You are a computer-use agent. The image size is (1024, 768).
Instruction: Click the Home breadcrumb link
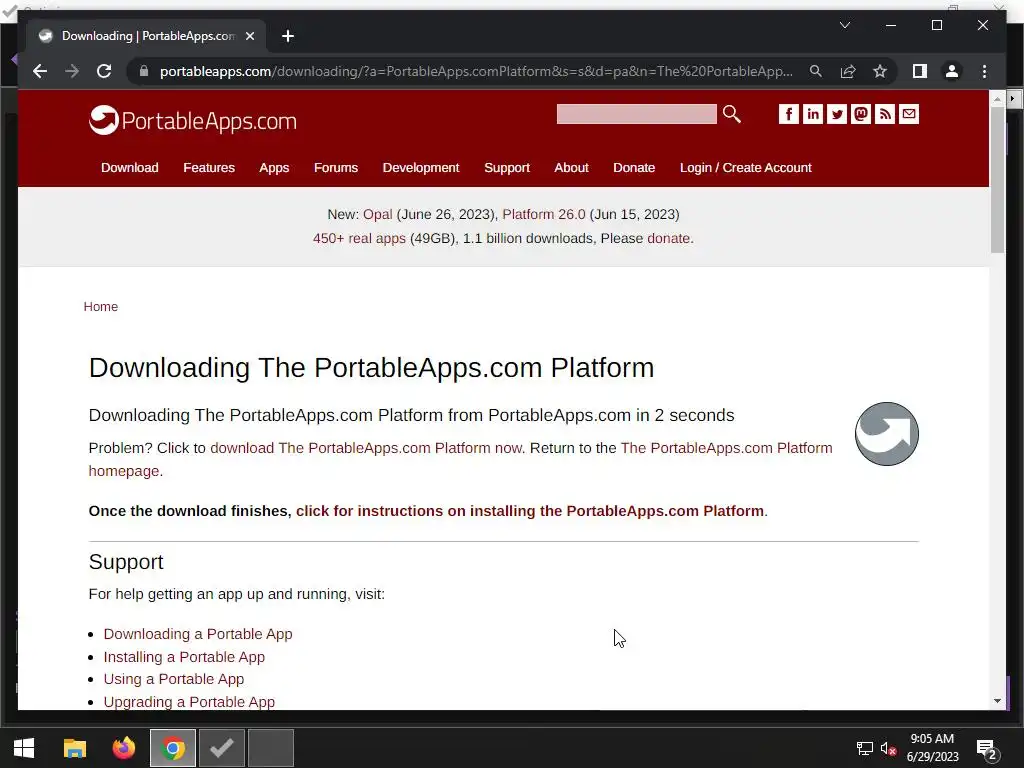pyautogui.click(x=101, y=307)
